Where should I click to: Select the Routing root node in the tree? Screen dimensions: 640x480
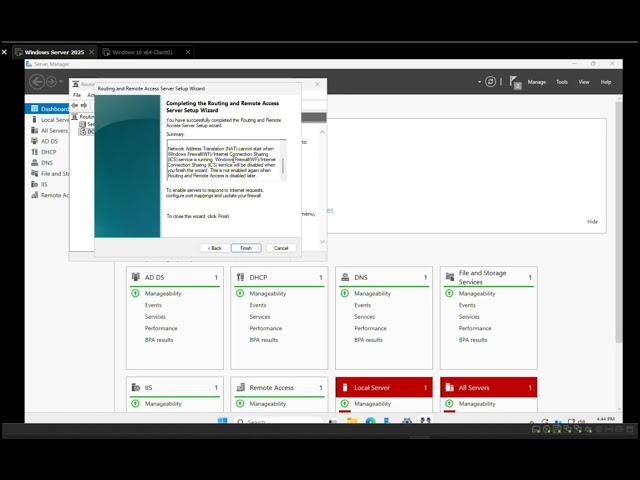tap(83, 117)
